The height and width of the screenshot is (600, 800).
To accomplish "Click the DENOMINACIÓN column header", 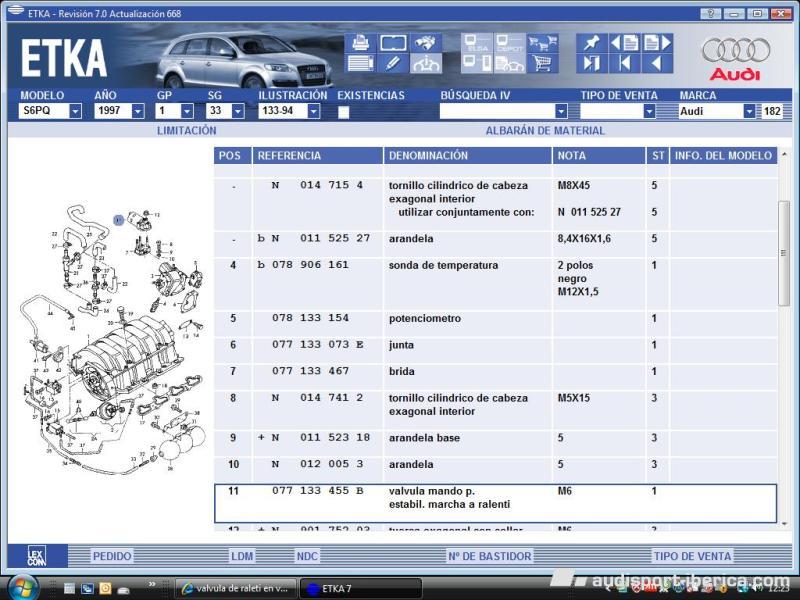I will coord(467,156).
